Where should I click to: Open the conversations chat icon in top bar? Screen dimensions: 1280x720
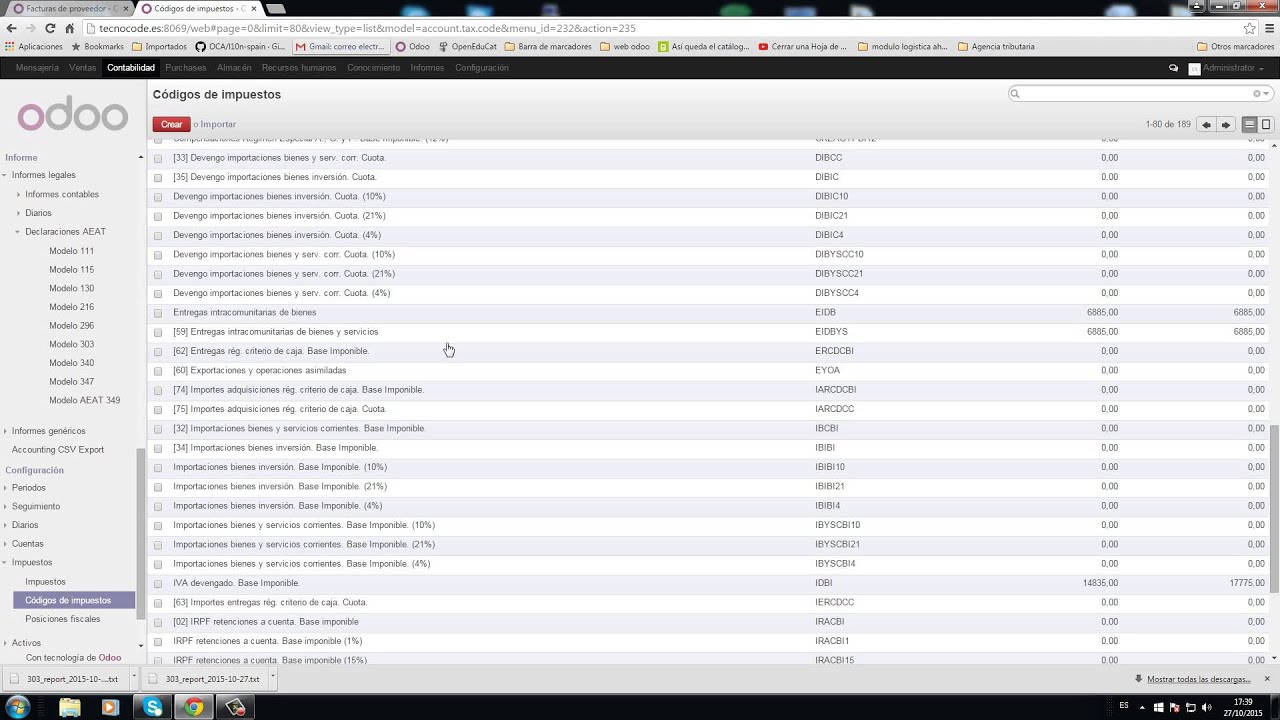click(1173, 68)
